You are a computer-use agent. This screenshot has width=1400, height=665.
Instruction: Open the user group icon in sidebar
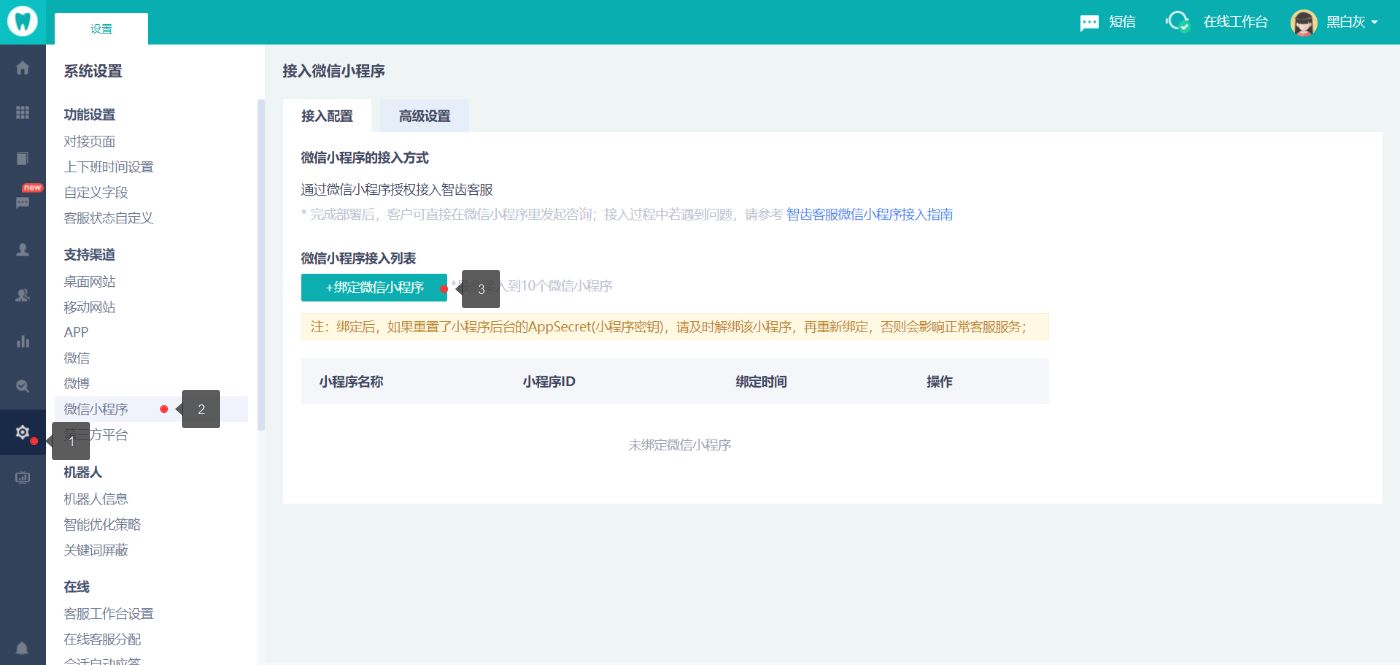pyautogui.click(x=22, y=295)
